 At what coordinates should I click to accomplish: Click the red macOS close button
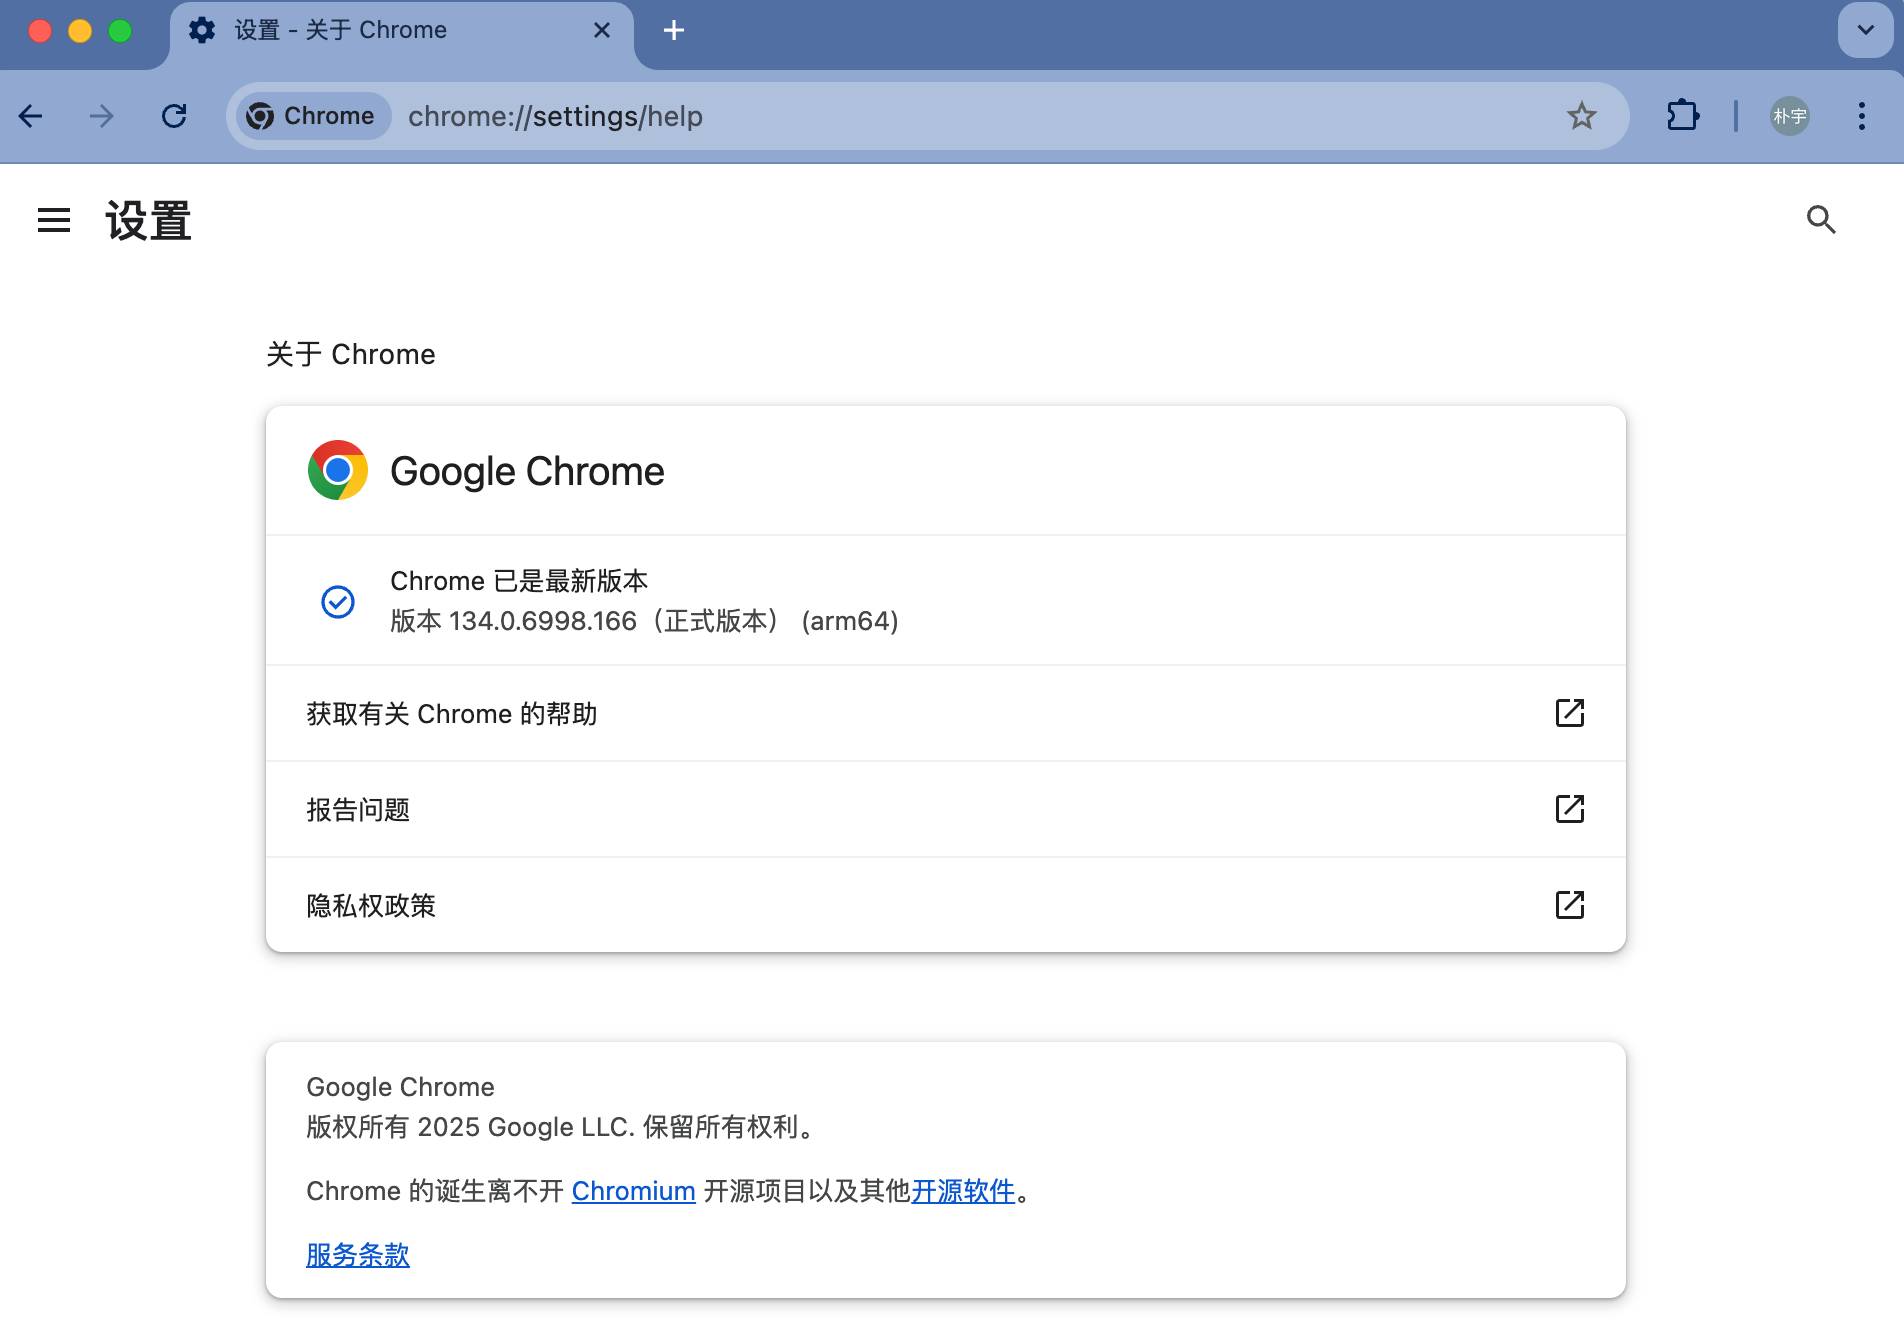pyautogui.click(x=40, y=31)
